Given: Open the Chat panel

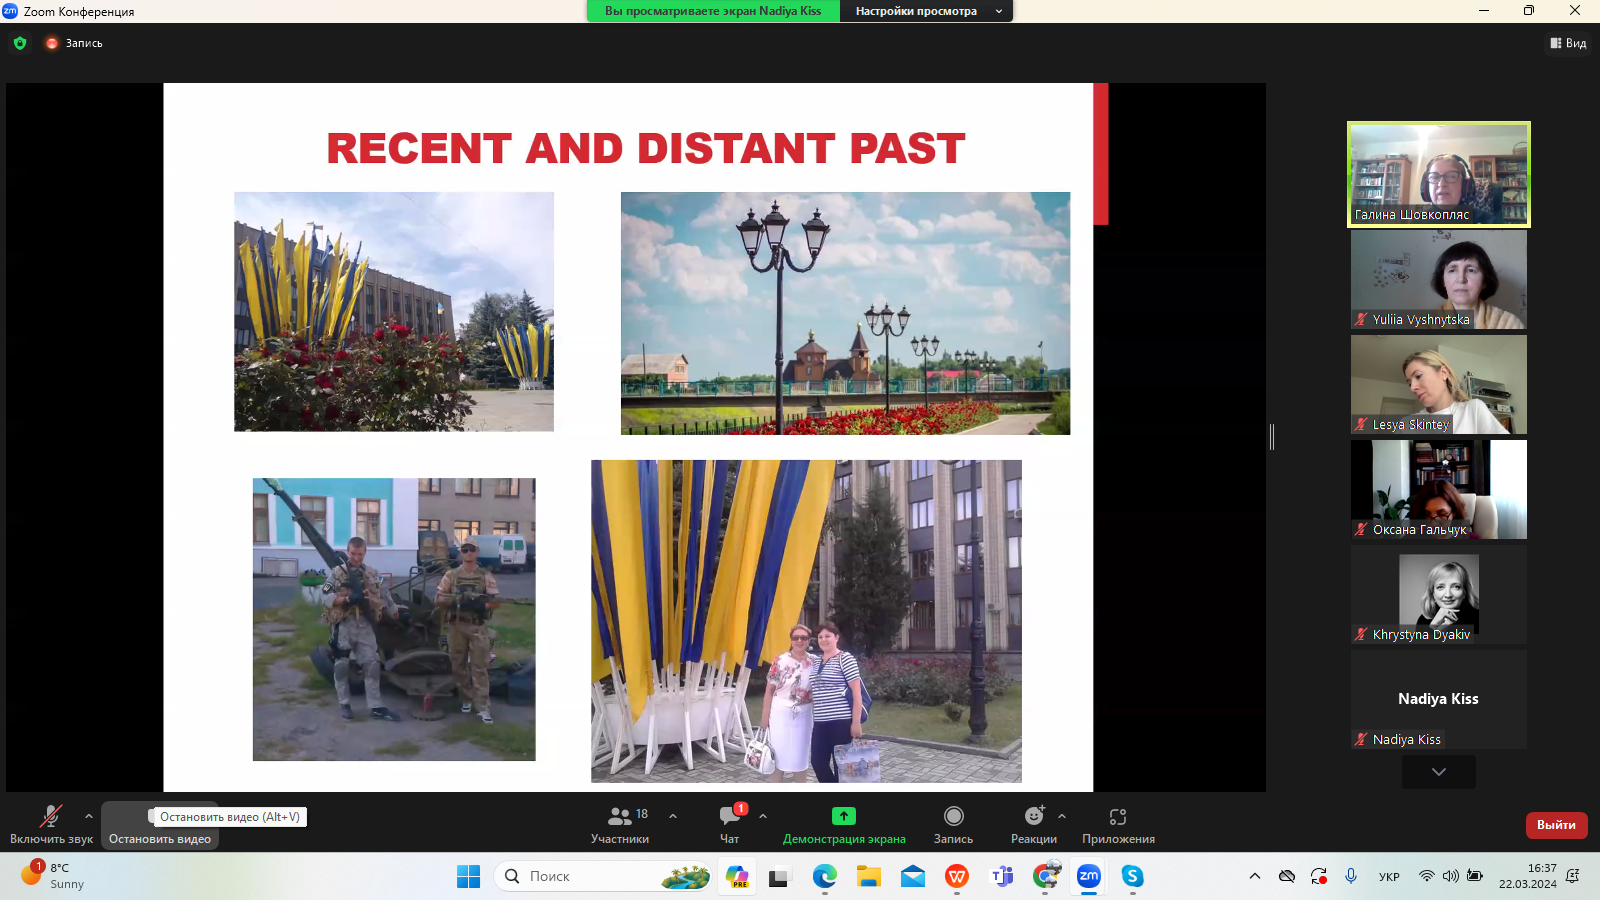Looking at the screenshot, I should pos(730,817).
